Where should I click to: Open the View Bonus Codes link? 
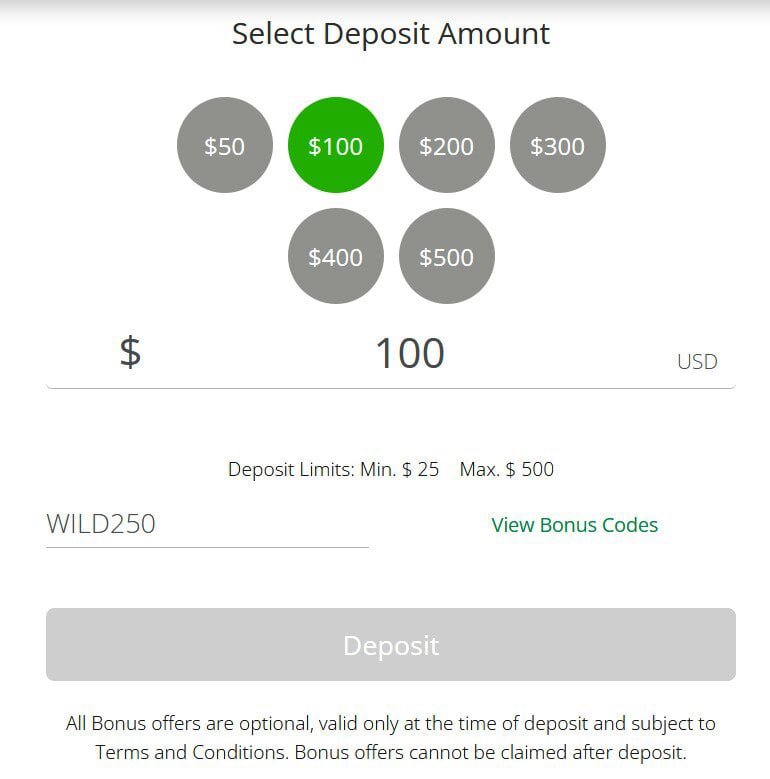pos(574,525)
